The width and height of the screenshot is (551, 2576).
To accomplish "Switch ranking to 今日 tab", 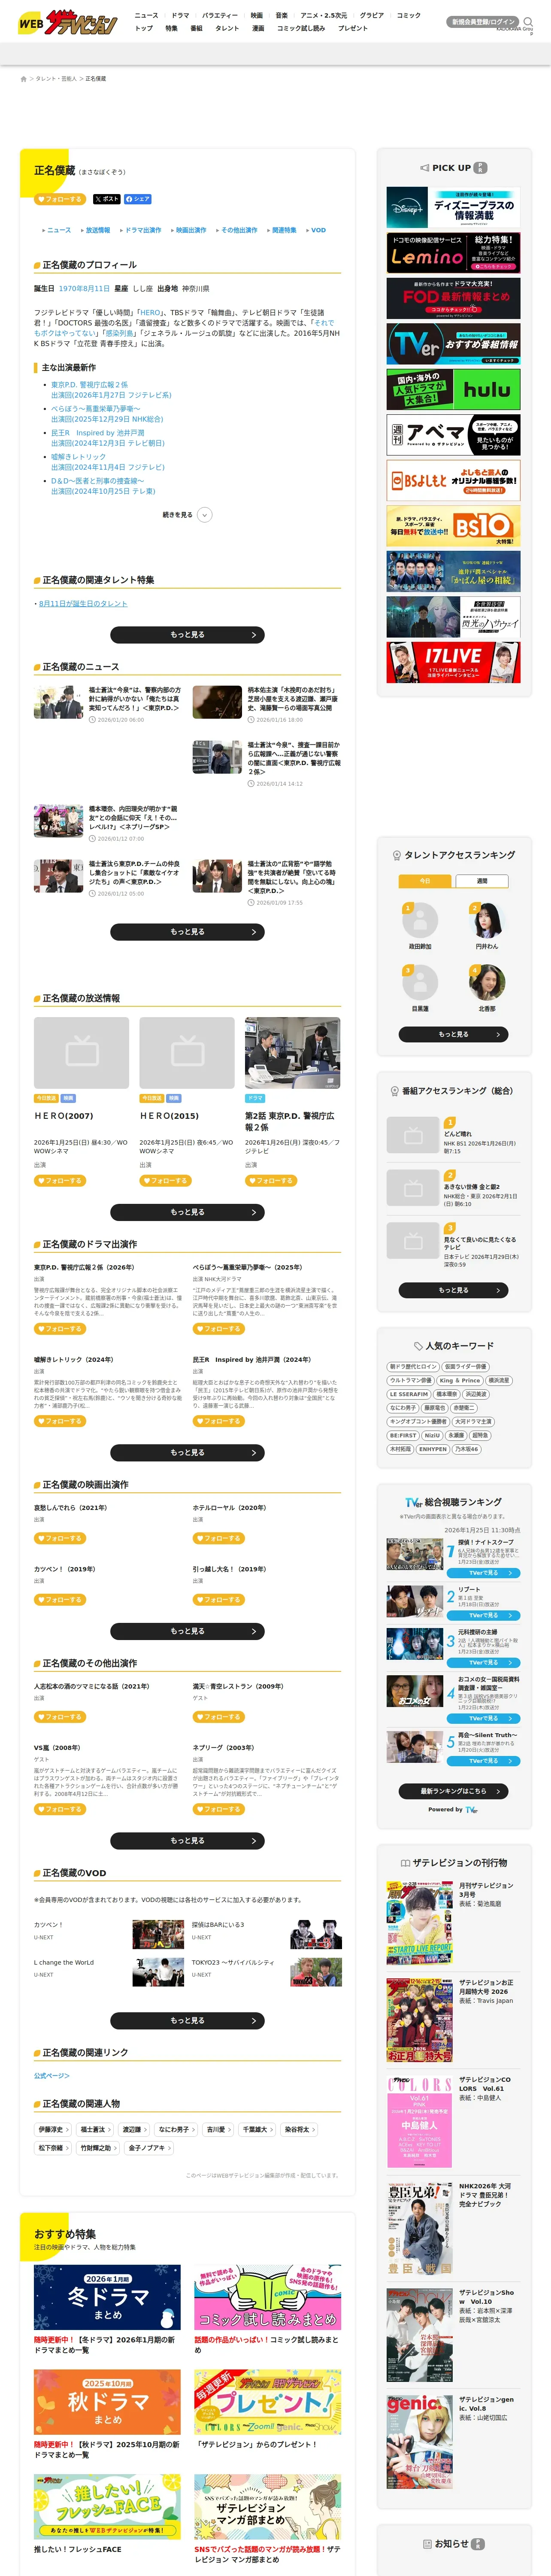I will tap(425, 881).
